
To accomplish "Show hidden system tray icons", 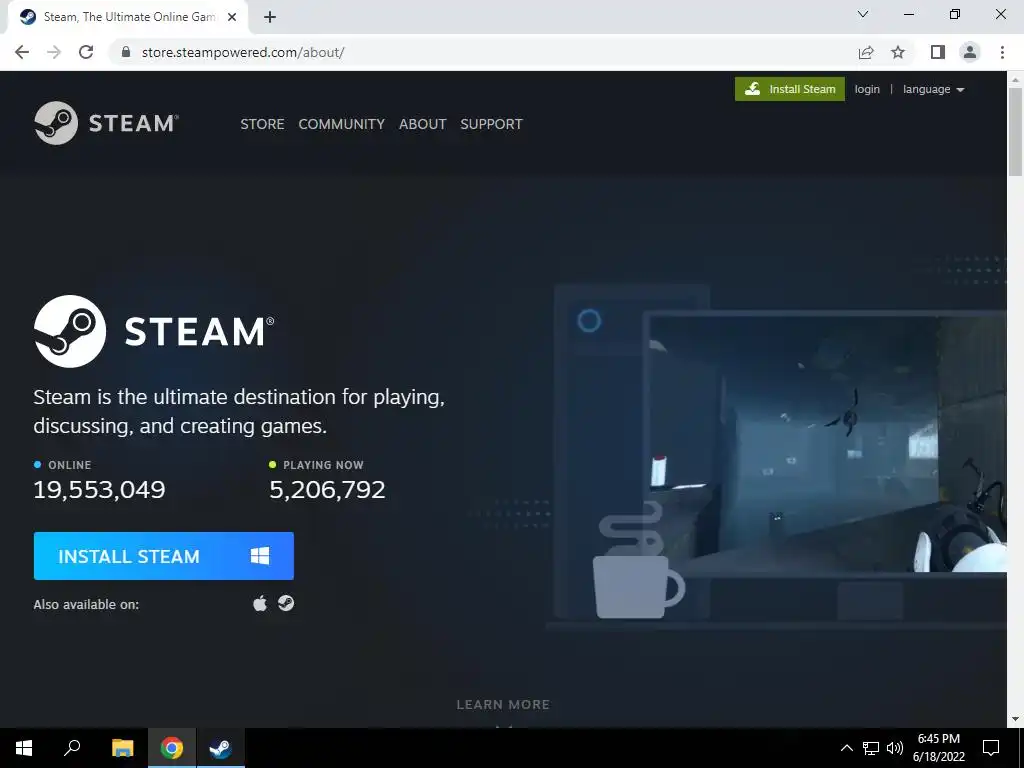I will (x=846, y=748).
